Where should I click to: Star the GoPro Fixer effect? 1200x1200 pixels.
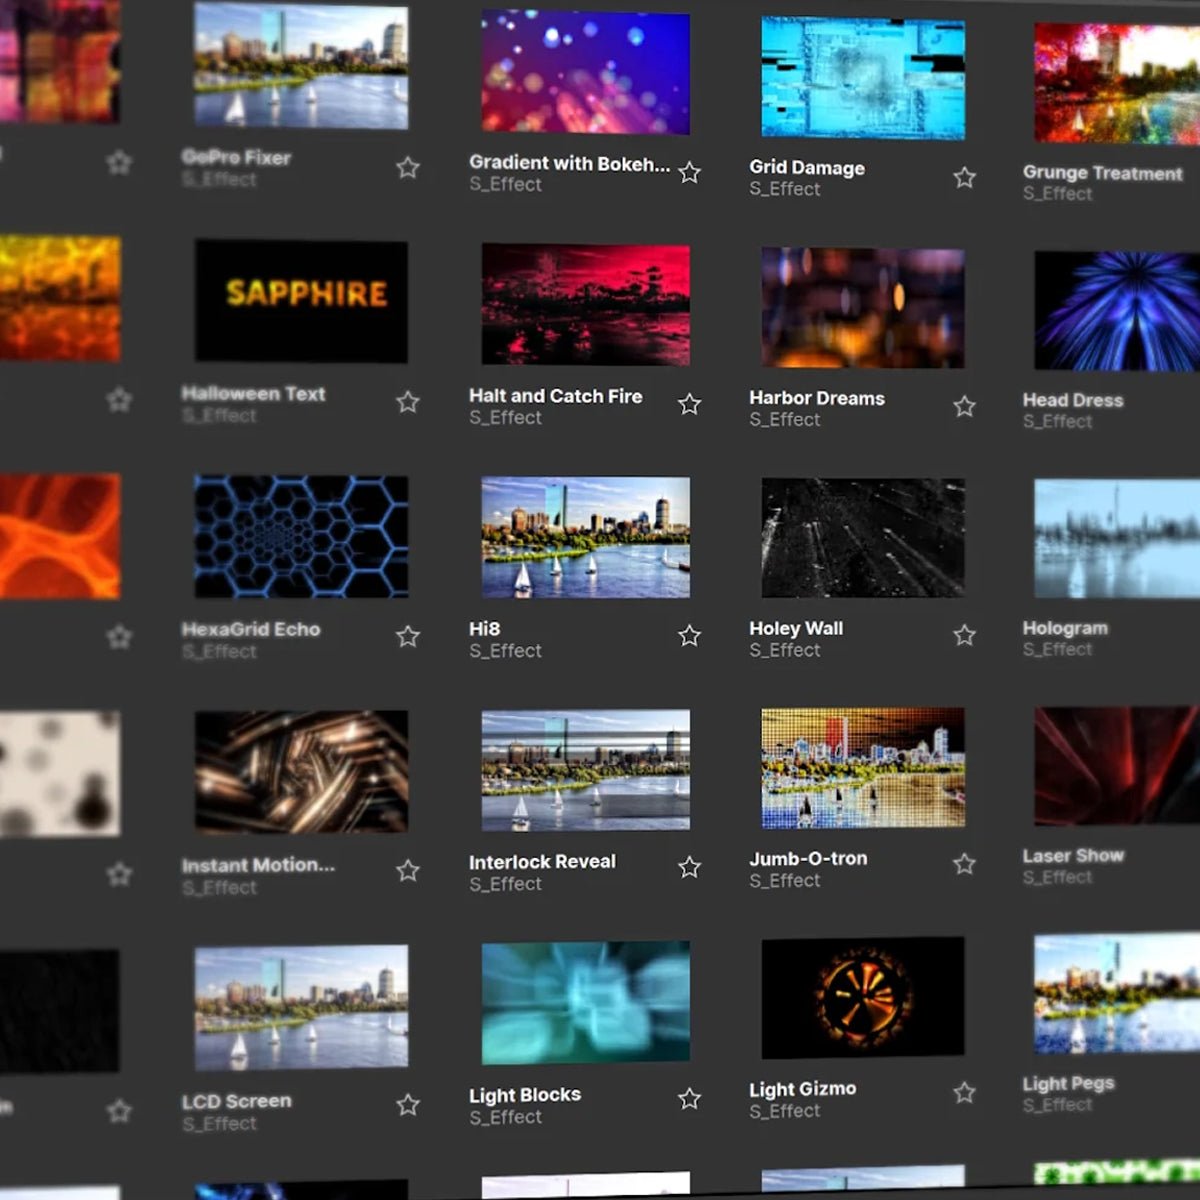[408, 168]
